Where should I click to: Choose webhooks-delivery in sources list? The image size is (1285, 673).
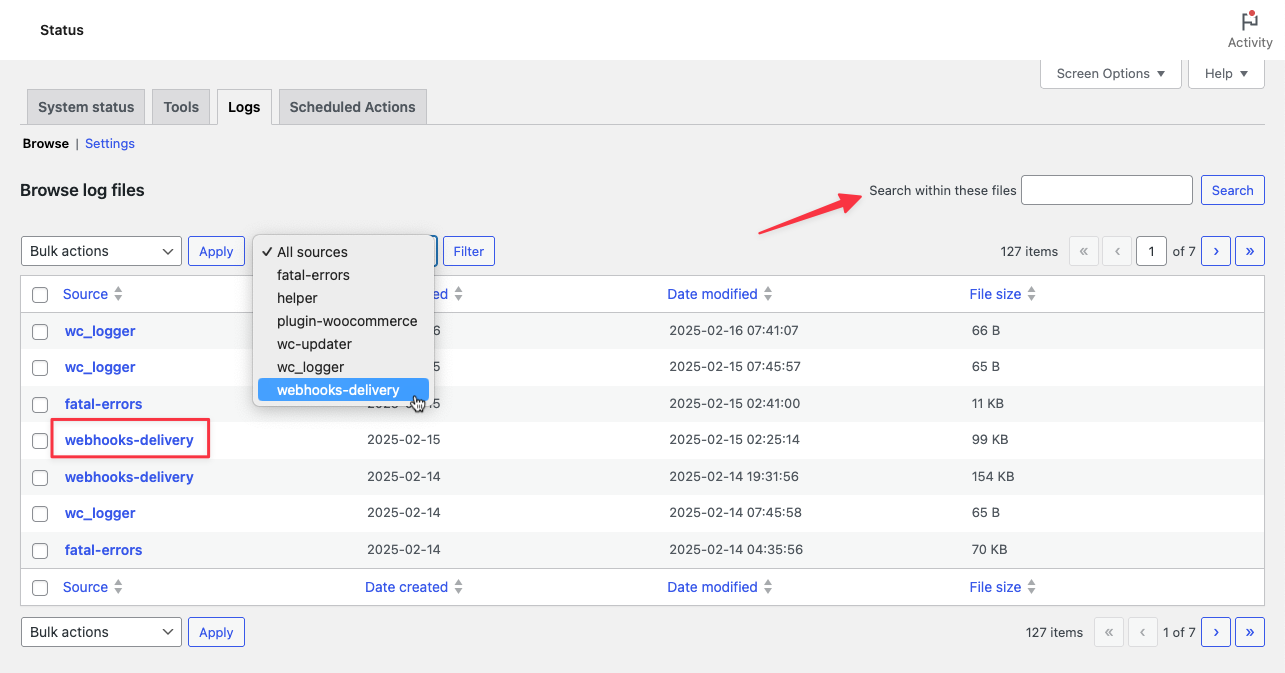tap(338, 390)
